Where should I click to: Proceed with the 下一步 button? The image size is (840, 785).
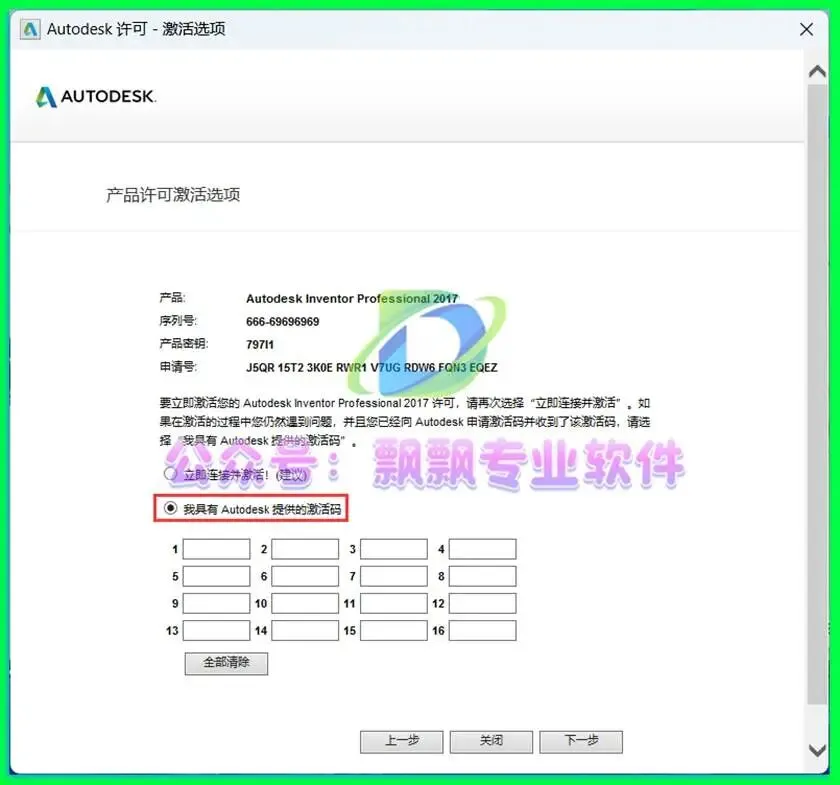pos(581,742)
